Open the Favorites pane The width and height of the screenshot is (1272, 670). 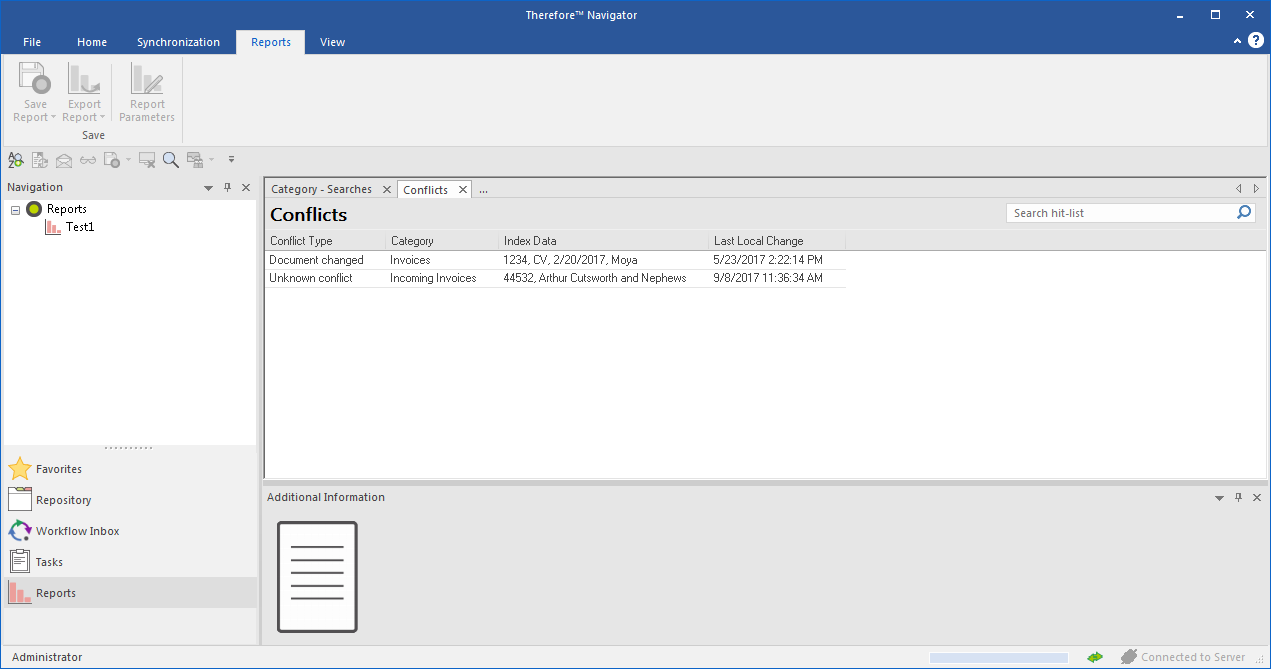[x=59, y=469]
